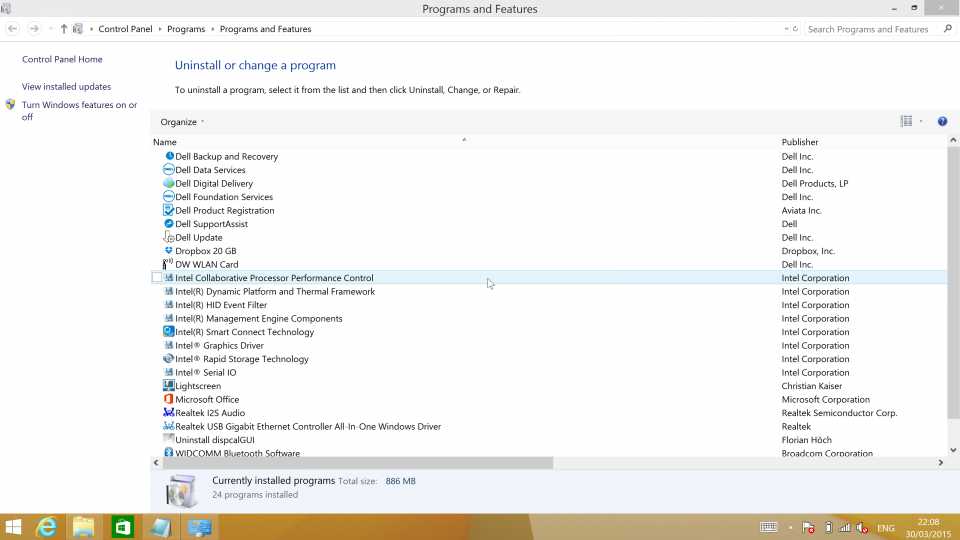The image size is (960, 540).
Task: Click the Dell Digital Delivery icon
Action: coord(169,183)
